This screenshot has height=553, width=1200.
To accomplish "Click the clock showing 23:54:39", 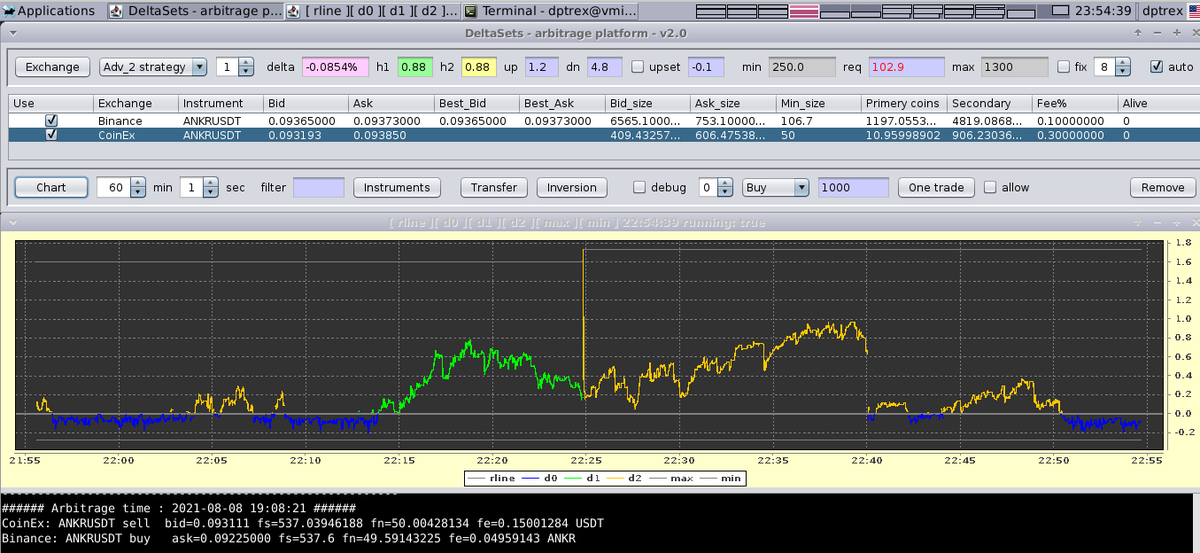I will [1102, 11].
